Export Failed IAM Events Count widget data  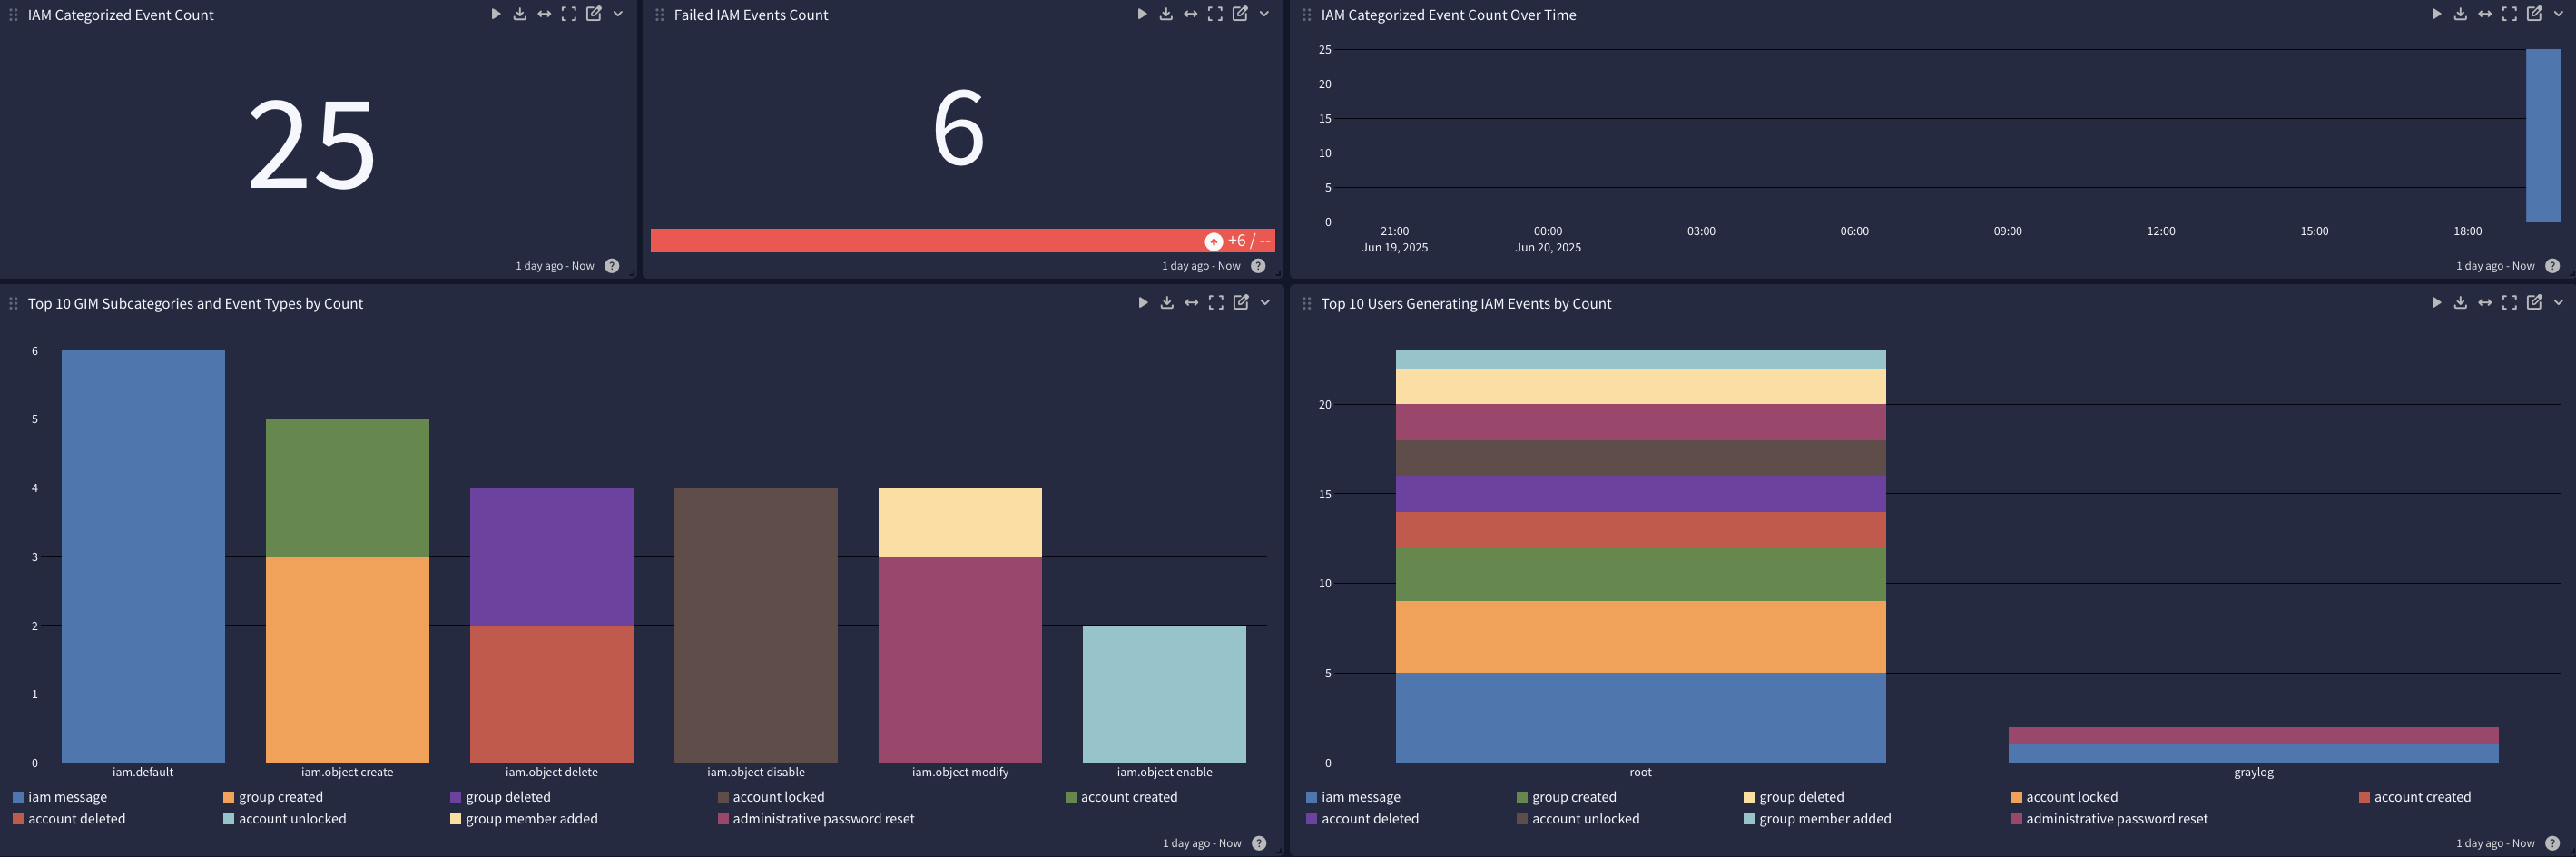click(x=1166, y=14)
